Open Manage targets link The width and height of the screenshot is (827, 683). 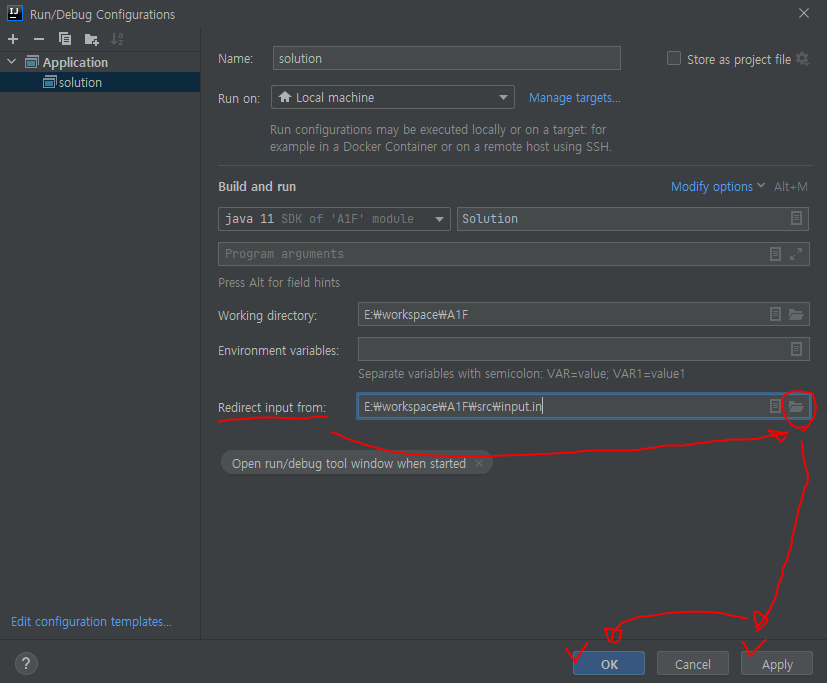574,98
